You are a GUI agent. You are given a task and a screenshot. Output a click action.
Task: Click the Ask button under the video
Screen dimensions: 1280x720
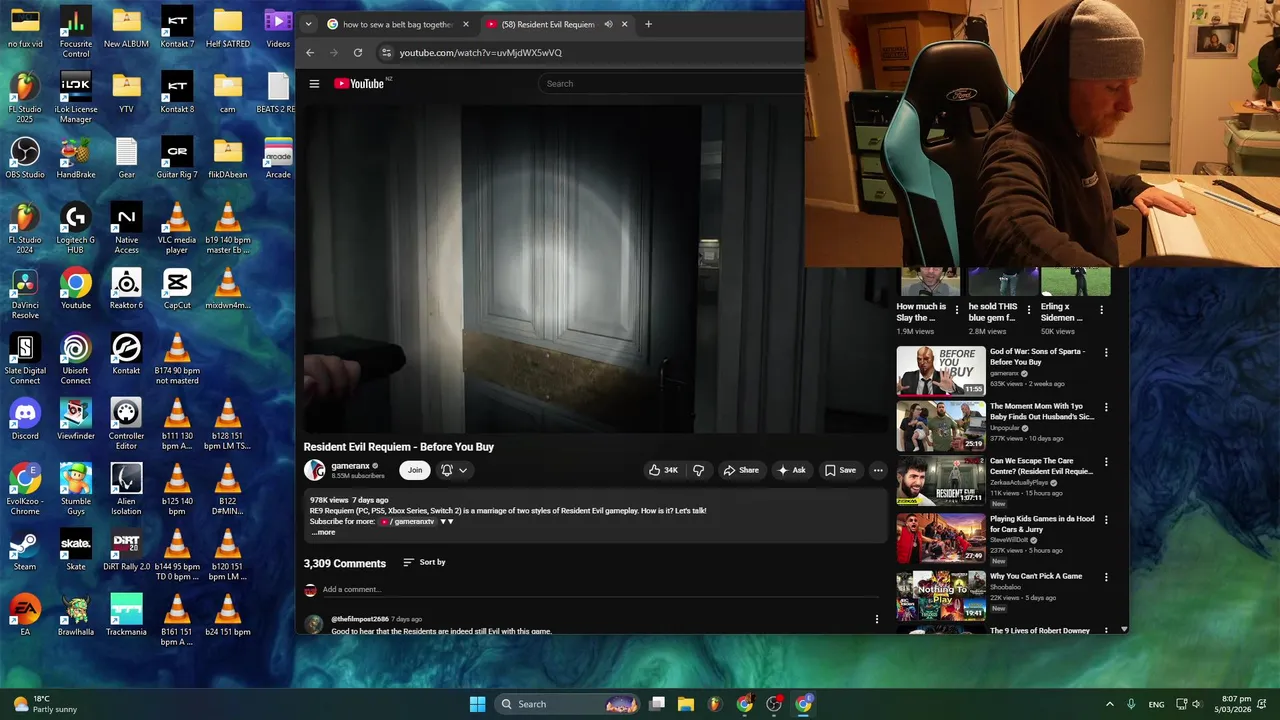click(791, 470)
